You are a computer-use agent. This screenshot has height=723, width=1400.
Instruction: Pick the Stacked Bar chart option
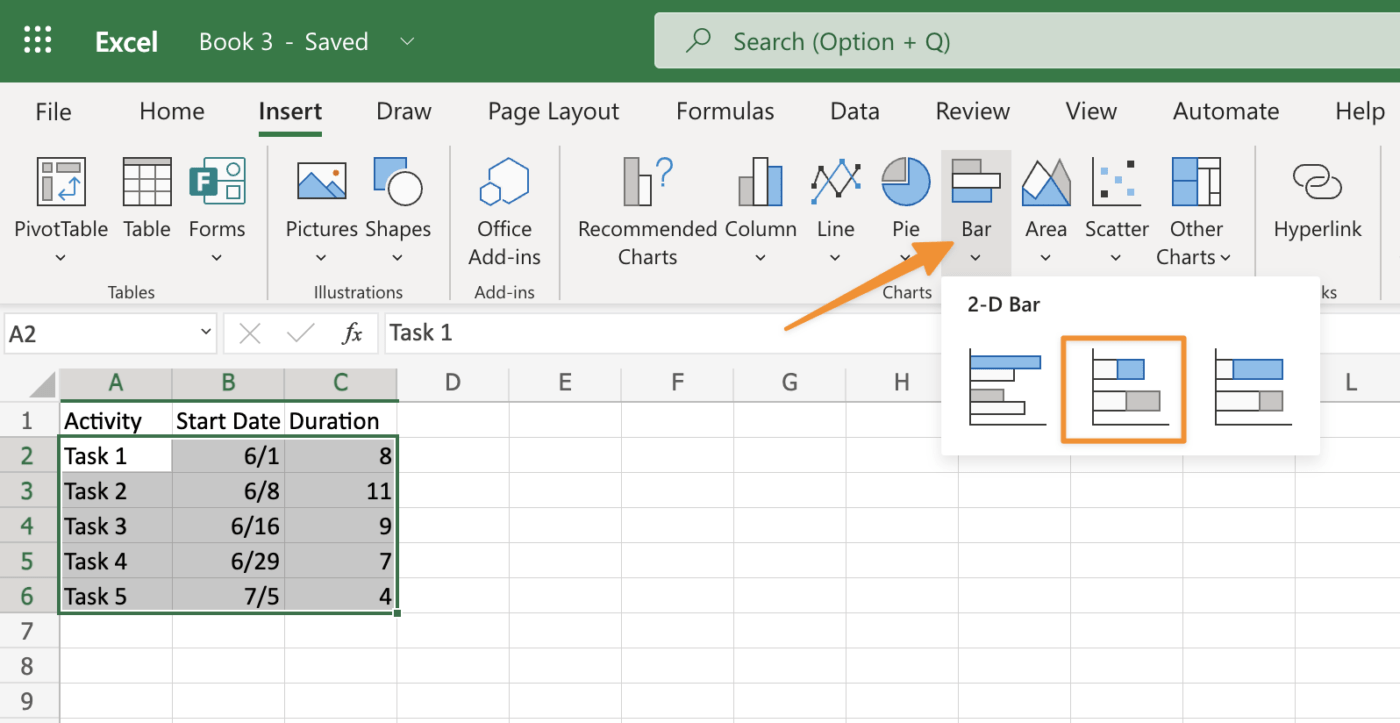(1123, 388)
